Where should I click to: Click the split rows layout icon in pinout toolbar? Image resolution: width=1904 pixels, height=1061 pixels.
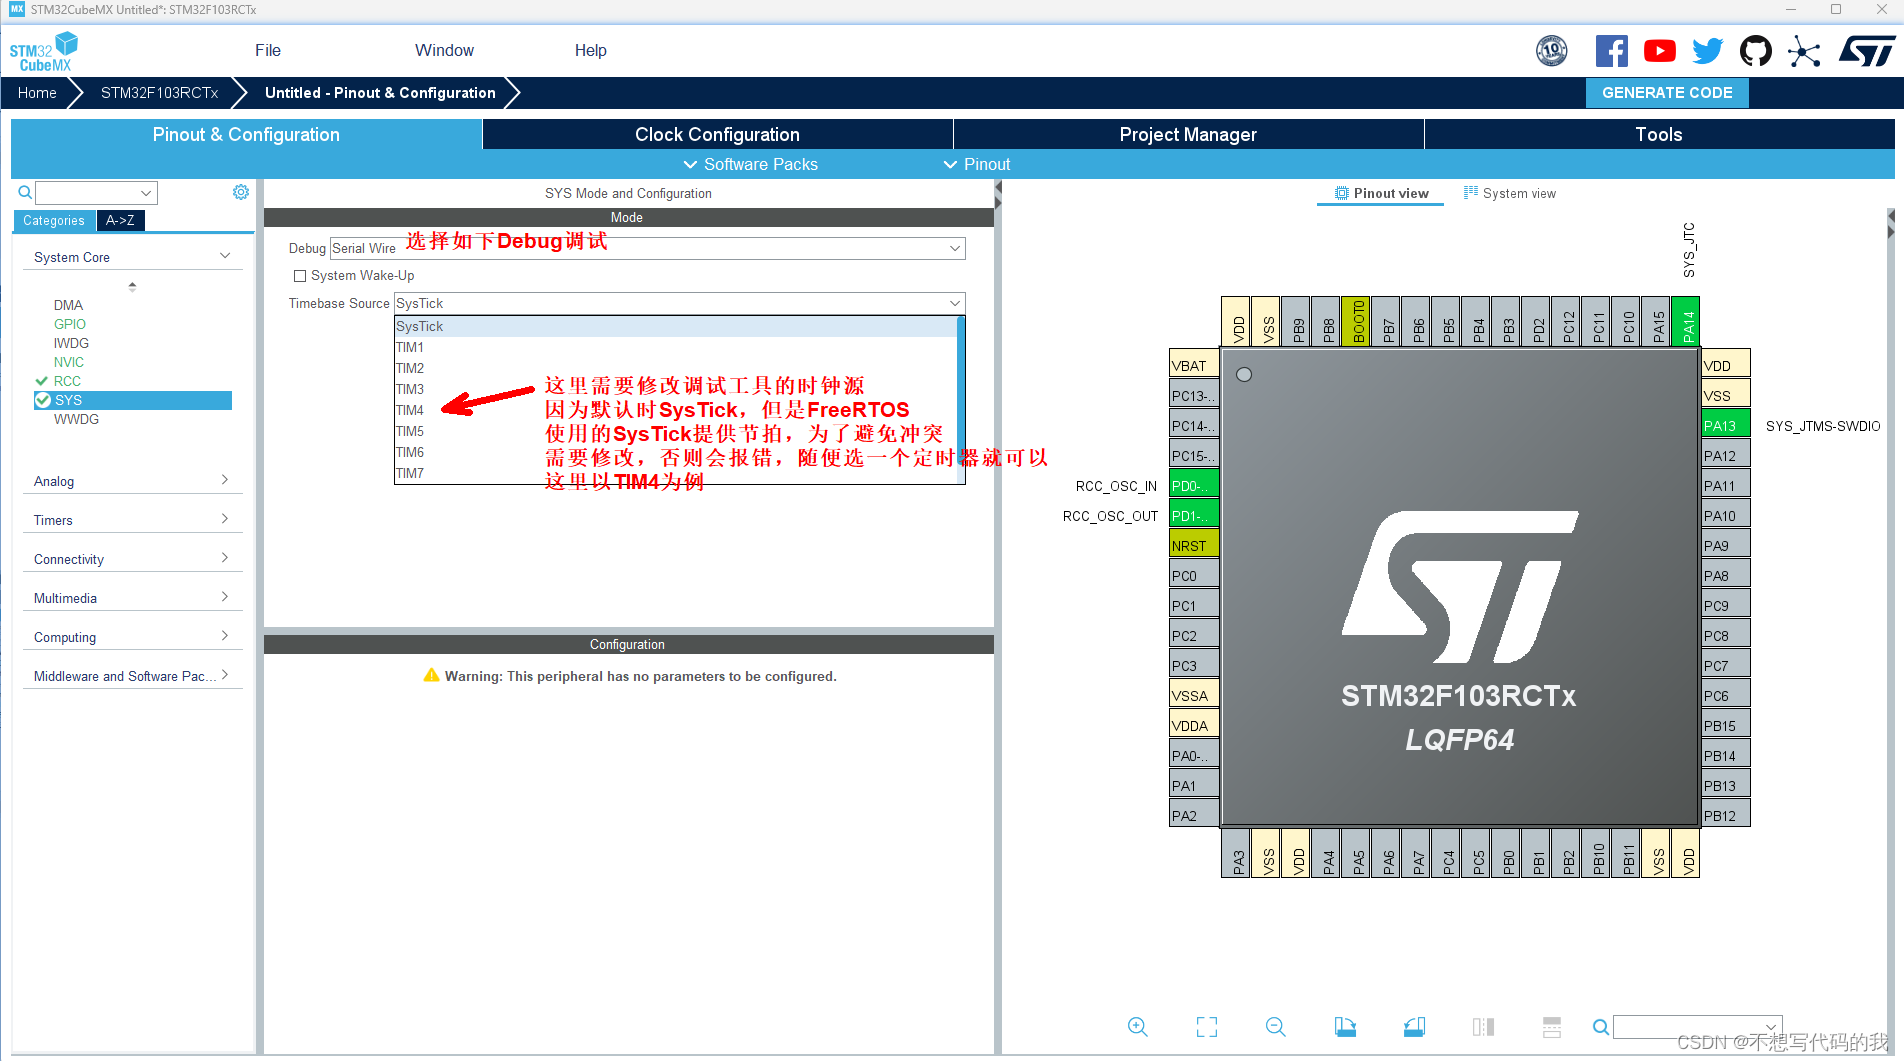pos(1552,1027)
